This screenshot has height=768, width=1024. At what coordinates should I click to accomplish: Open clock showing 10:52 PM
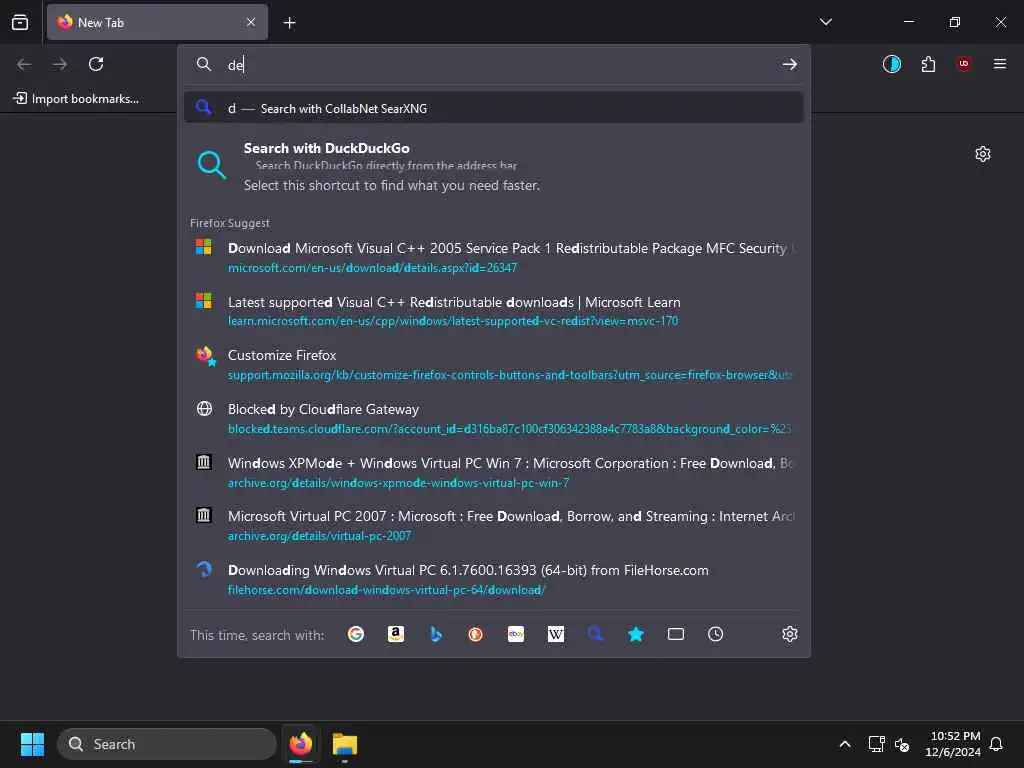tap(953, 744)
